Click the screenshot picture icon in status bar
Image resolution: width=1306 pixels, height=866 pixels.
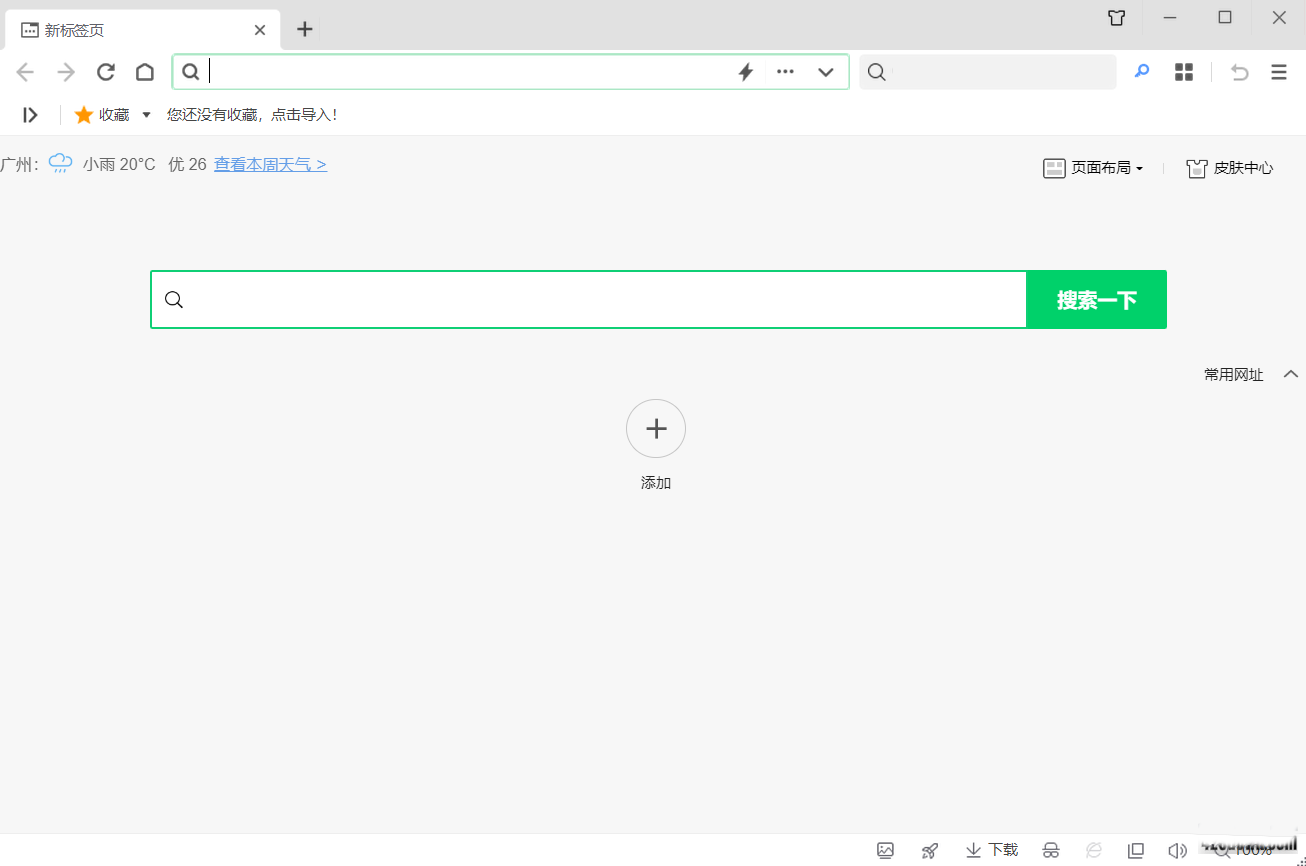click(x=885, y=850)
